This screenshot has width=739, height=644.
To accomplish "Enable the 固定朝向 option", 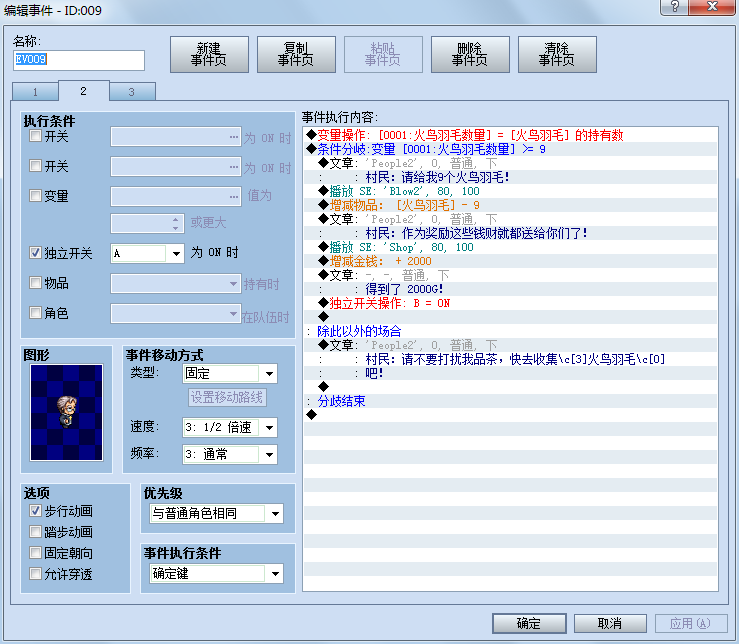I will (35, 553).
